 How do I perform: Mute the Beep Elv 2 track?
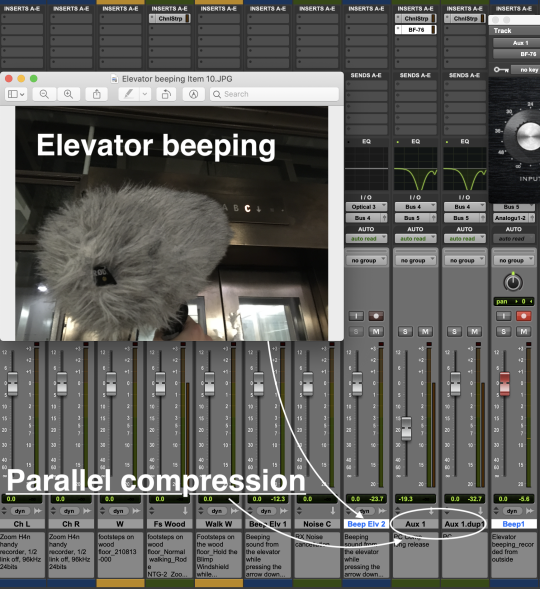pos(376,331)
